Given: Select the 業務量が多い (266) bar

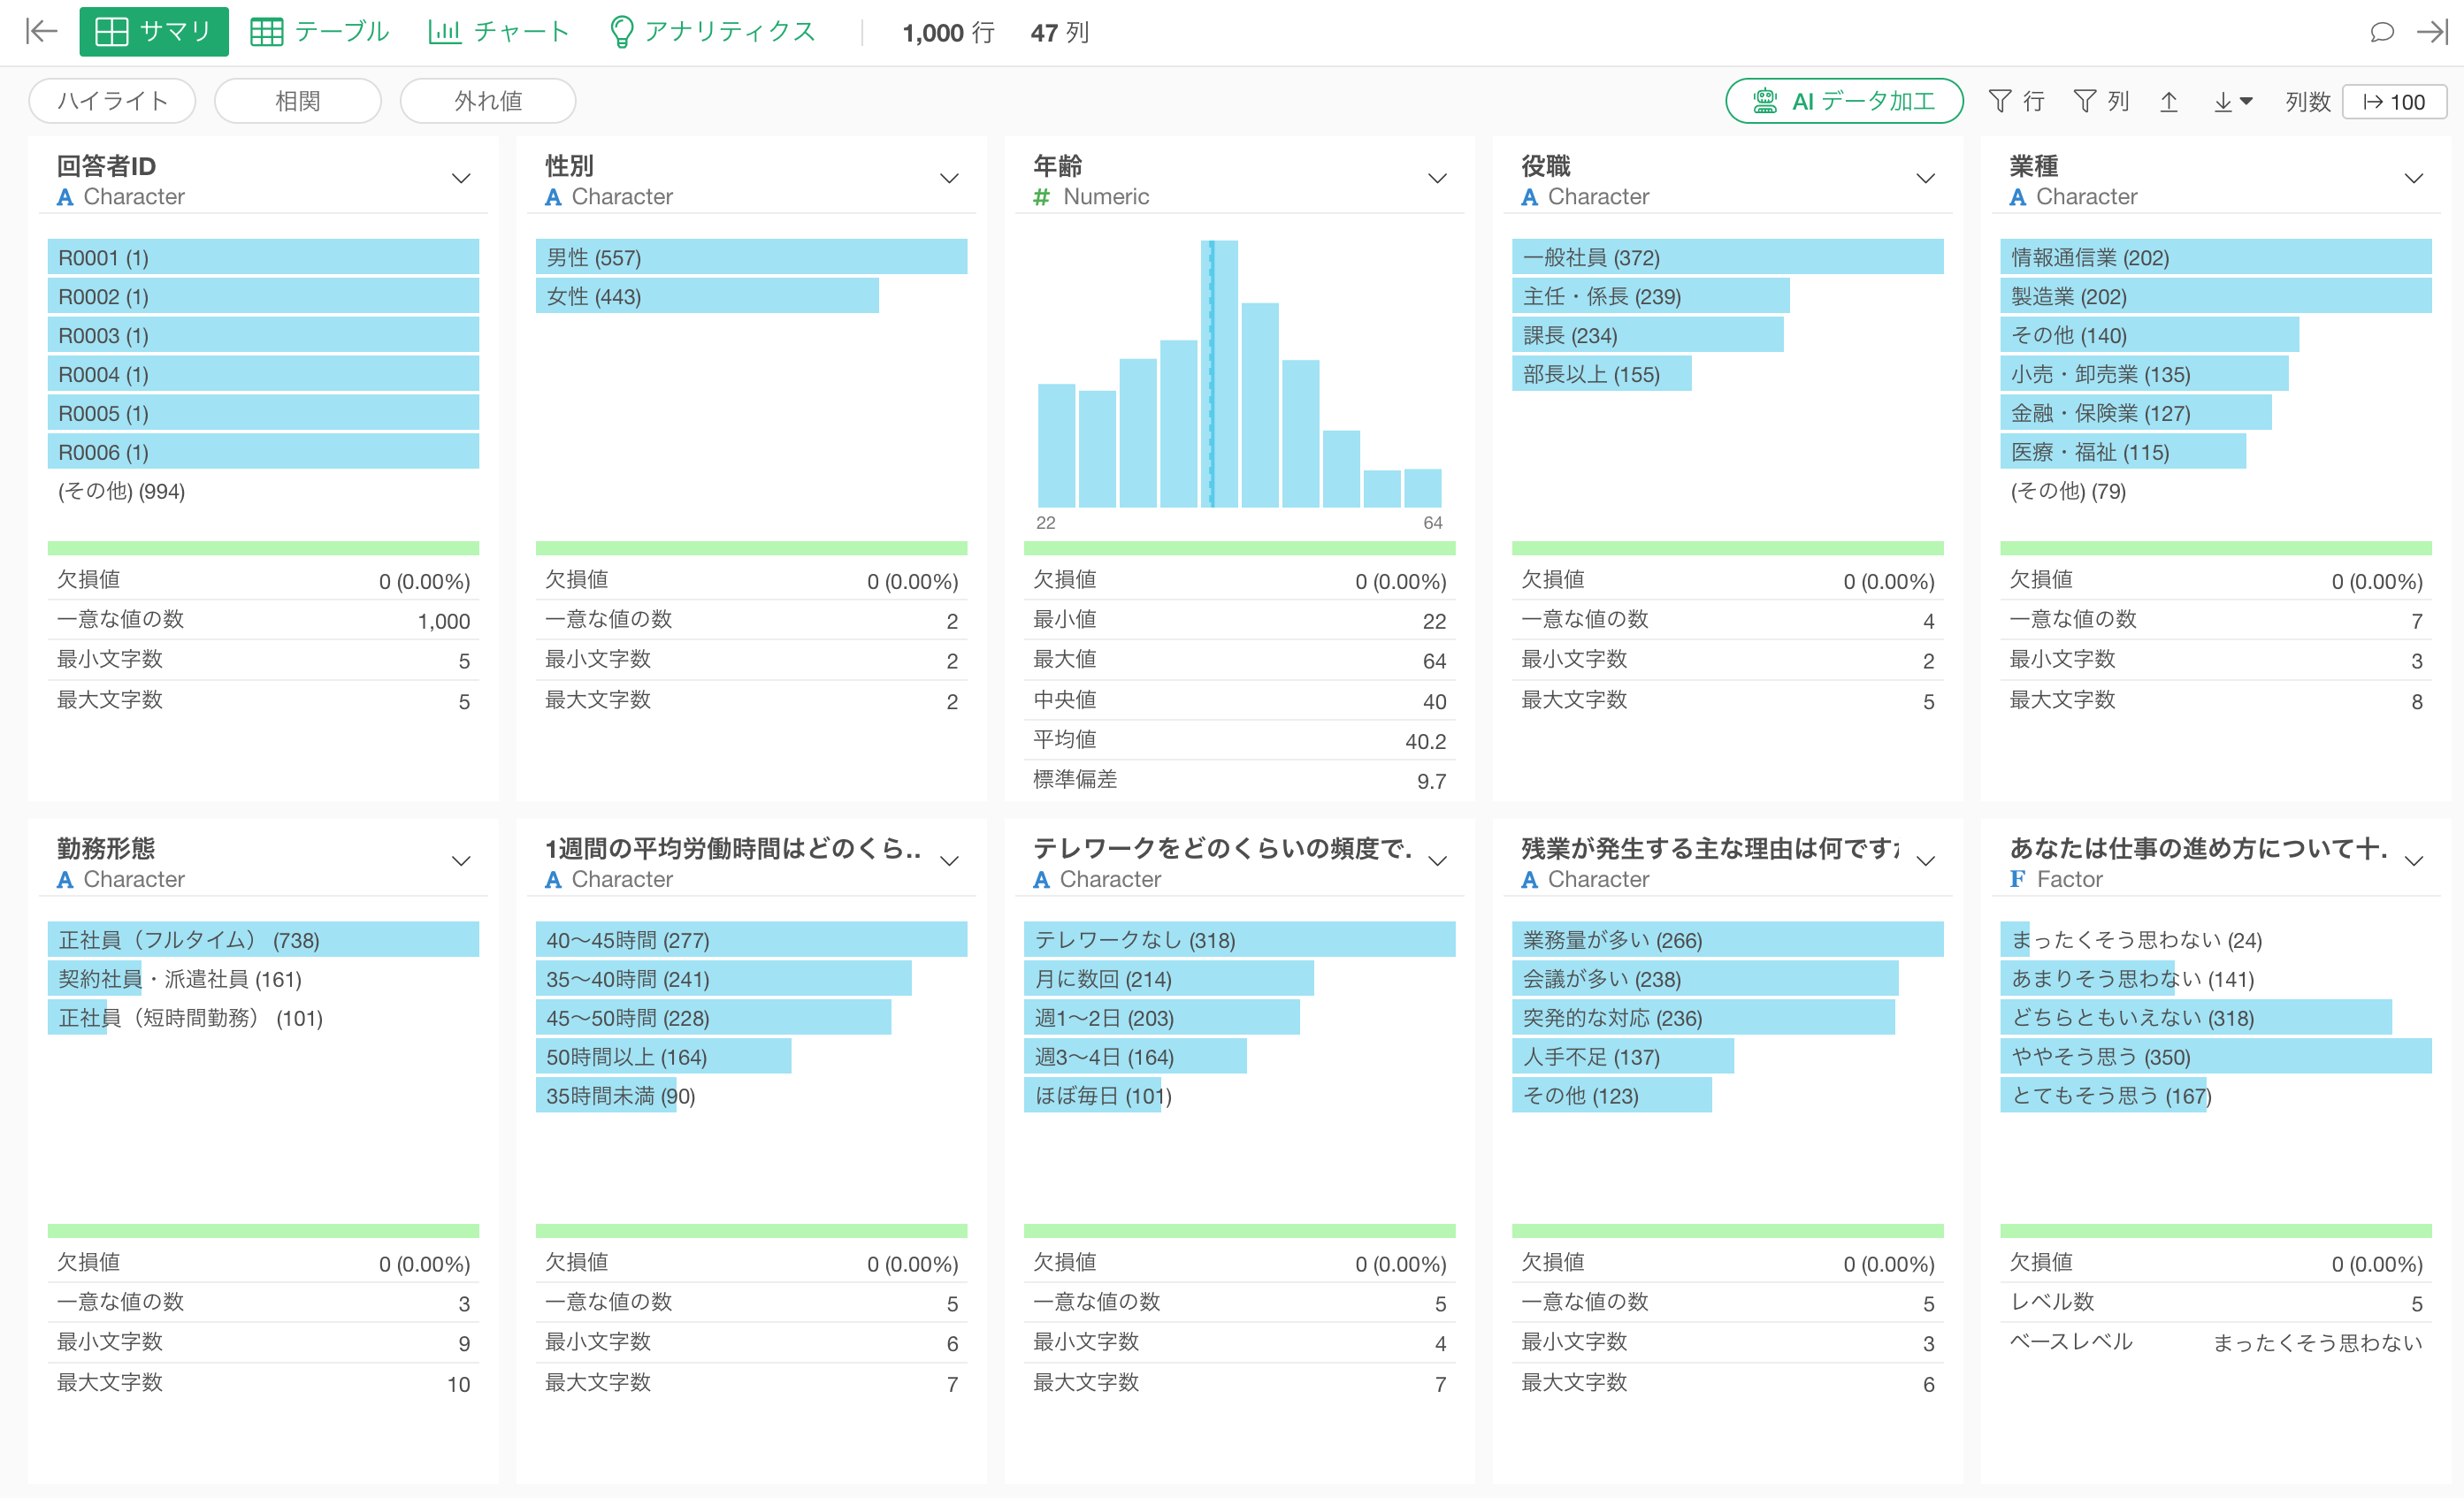Looking at the screenshot, I should point(1727,939).
